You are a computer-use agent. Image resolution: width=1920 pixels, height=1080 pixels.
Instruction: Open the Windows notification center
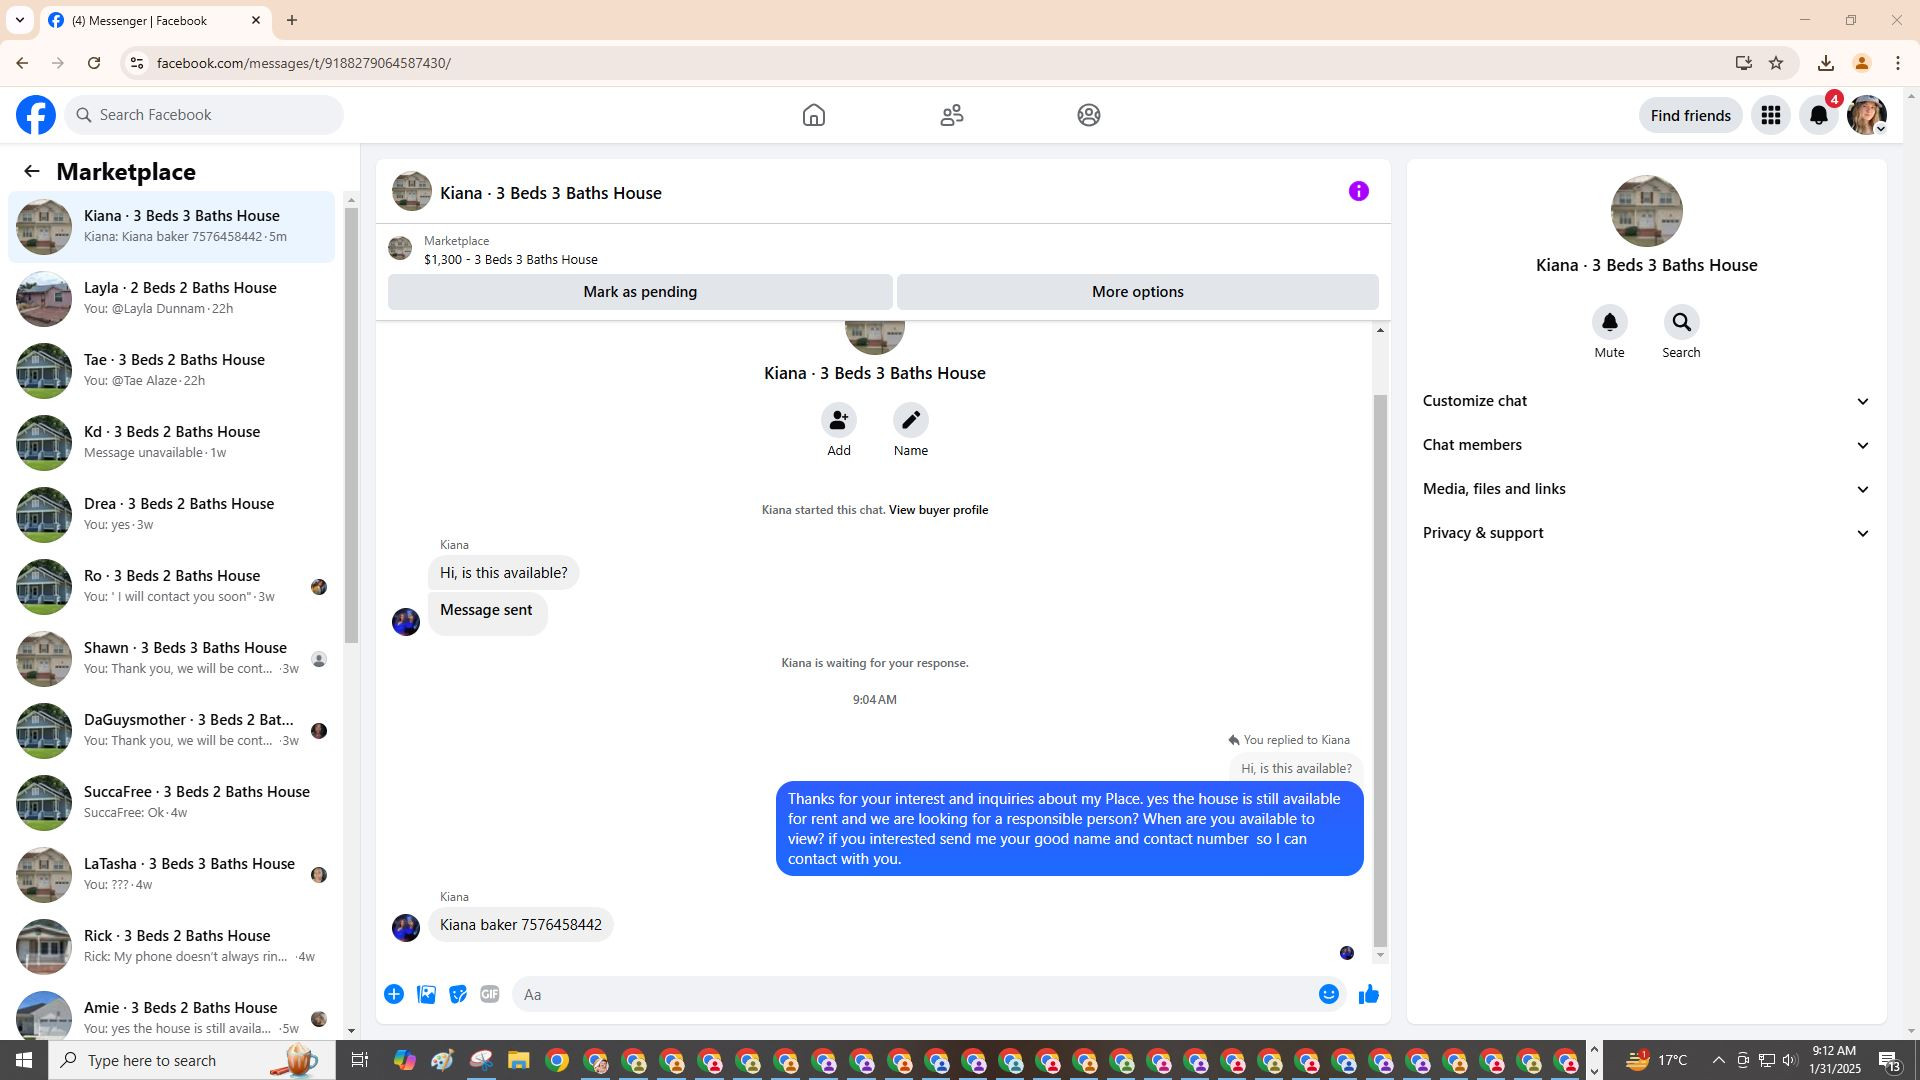[x=1889, y=1060]
